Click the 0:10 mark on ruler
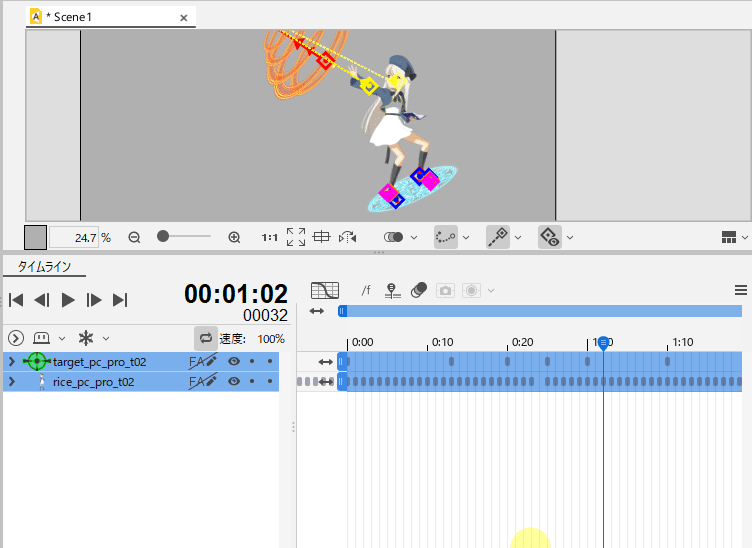752x548 pixels. coord(442,342)
